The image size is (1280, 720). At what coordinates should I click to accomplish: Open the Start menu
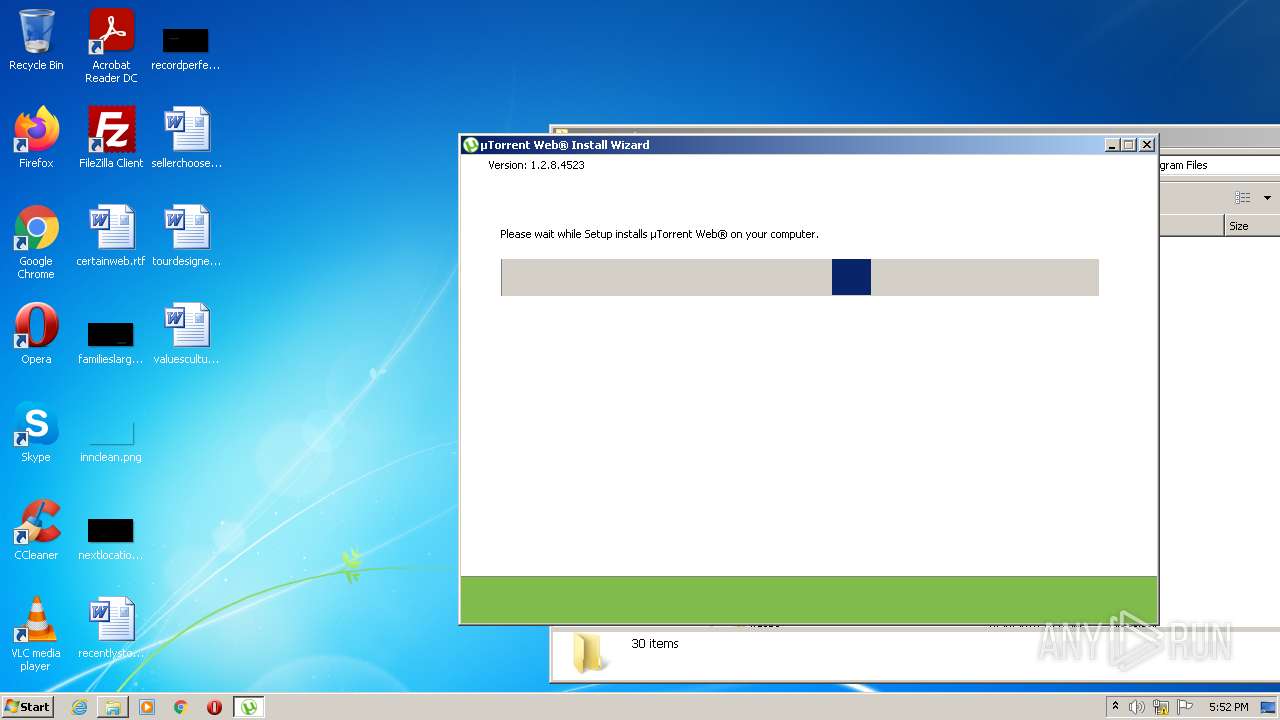click(28, 707)
